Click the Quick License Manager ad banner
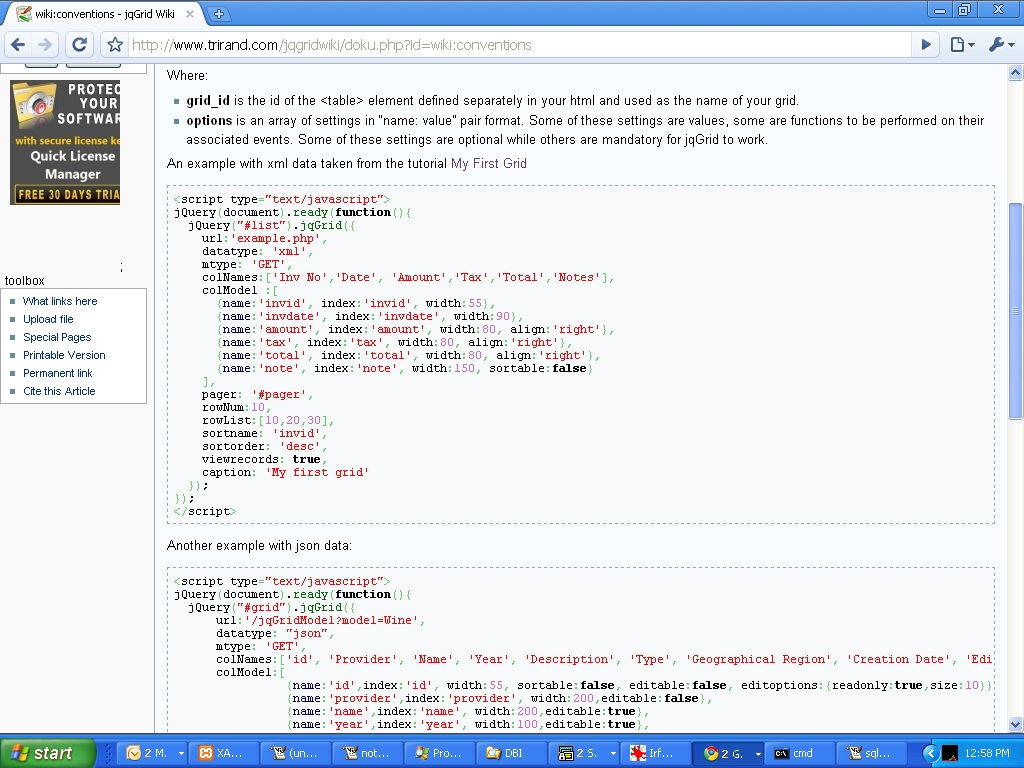Viewport: 1024px width, 768px height. click(65, 142)
